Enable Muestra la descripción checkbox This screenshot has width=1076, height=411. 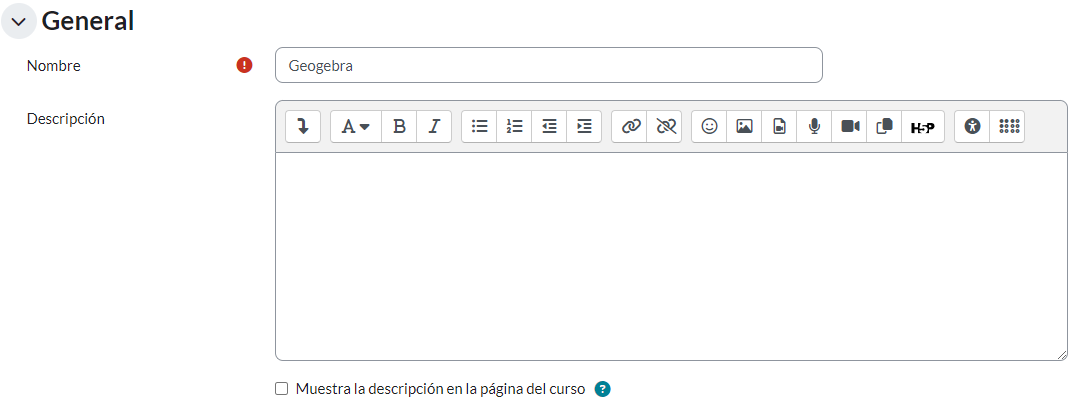(281, 389)
